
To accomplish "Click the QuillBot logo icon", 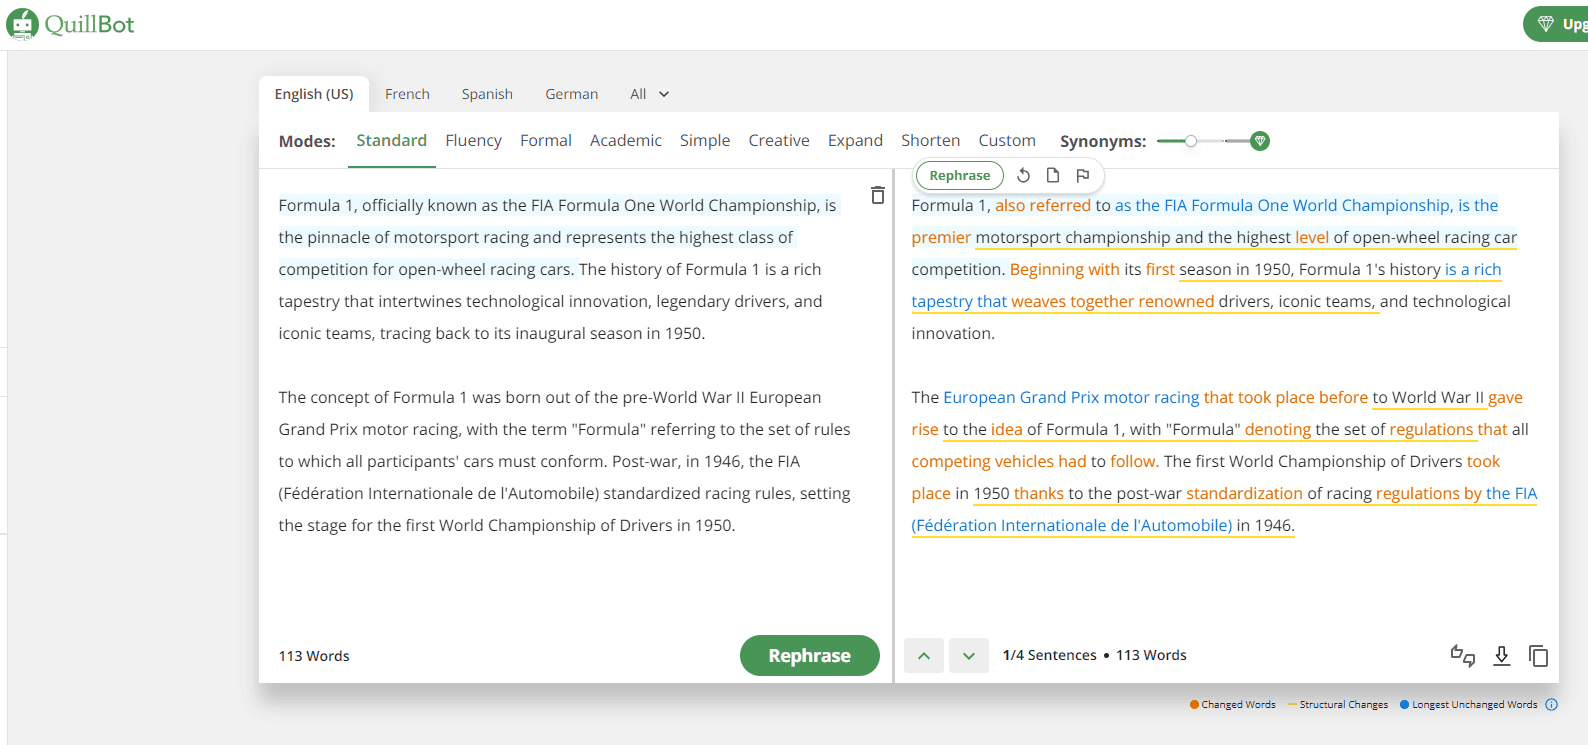I will click(22, 24).
